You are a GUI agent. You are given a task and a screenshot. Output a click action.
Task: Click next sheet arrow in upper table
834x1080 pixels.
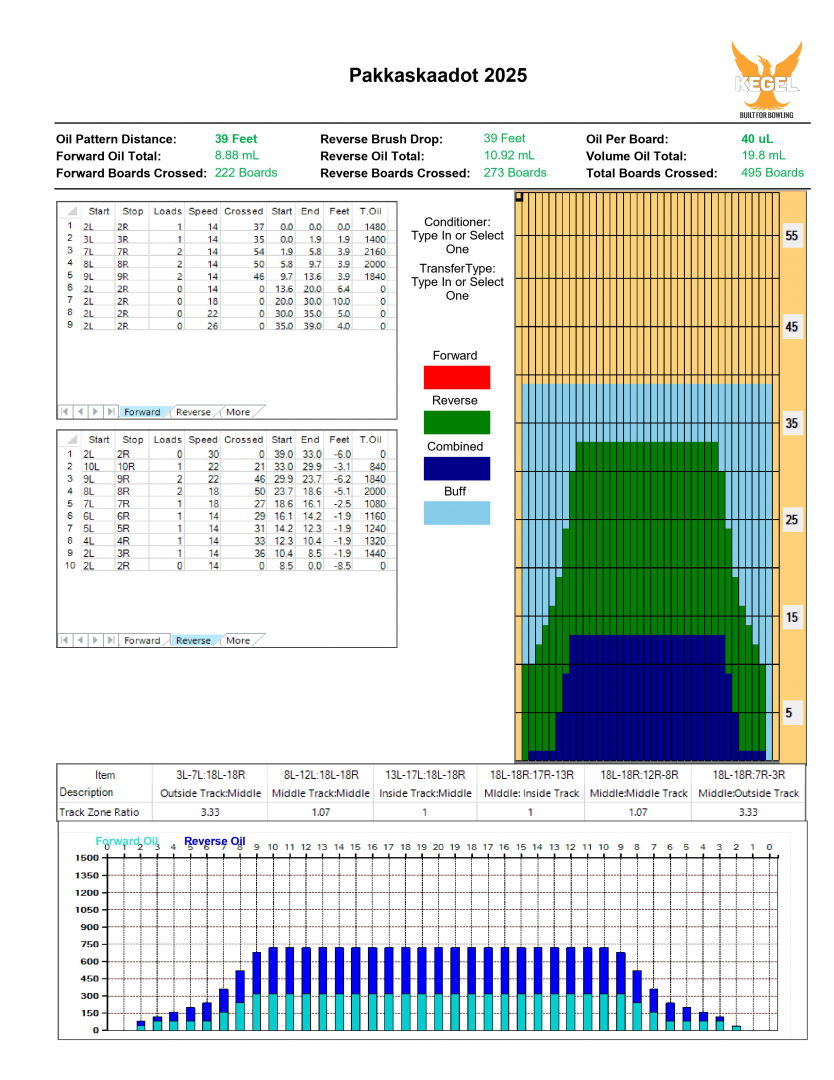click(95, 412)
